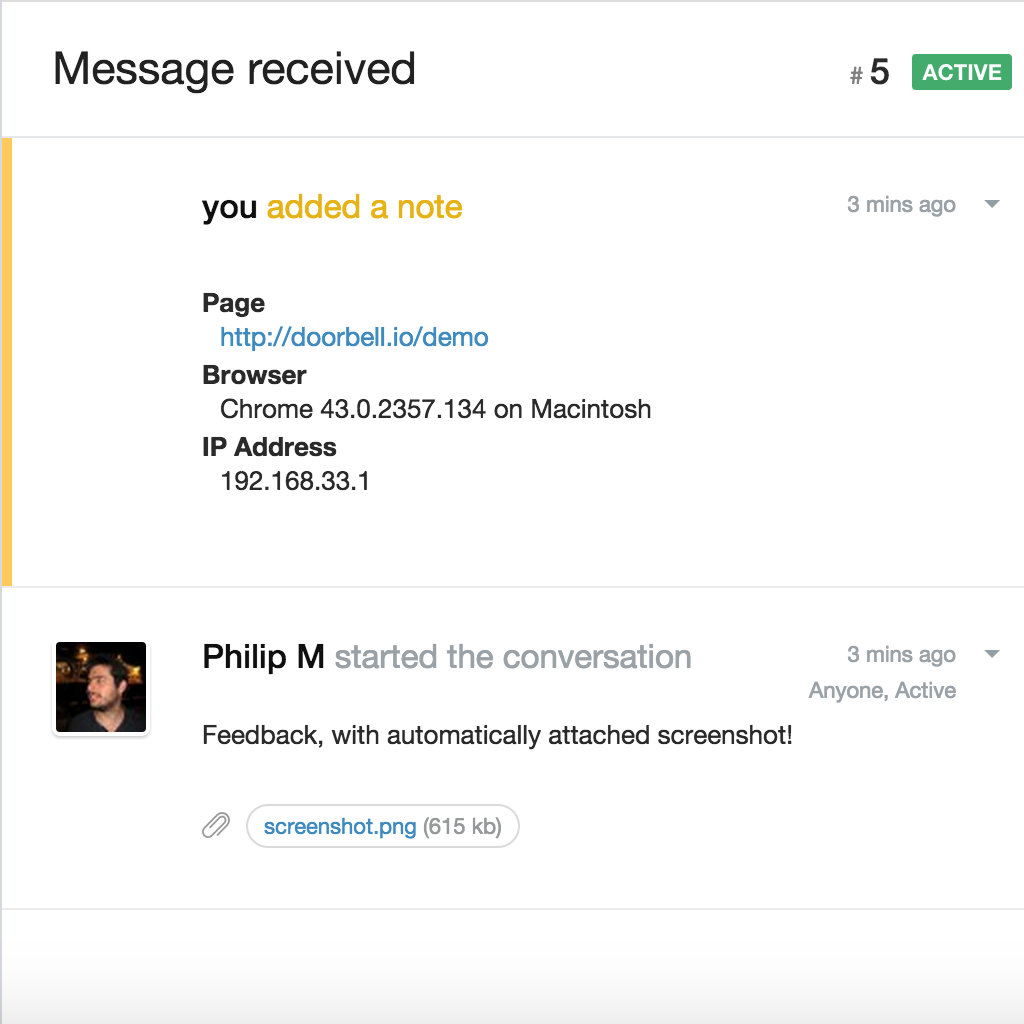Open Philip M's avatar photo
1024x1024 pixels.
click(x=101, y=687)
